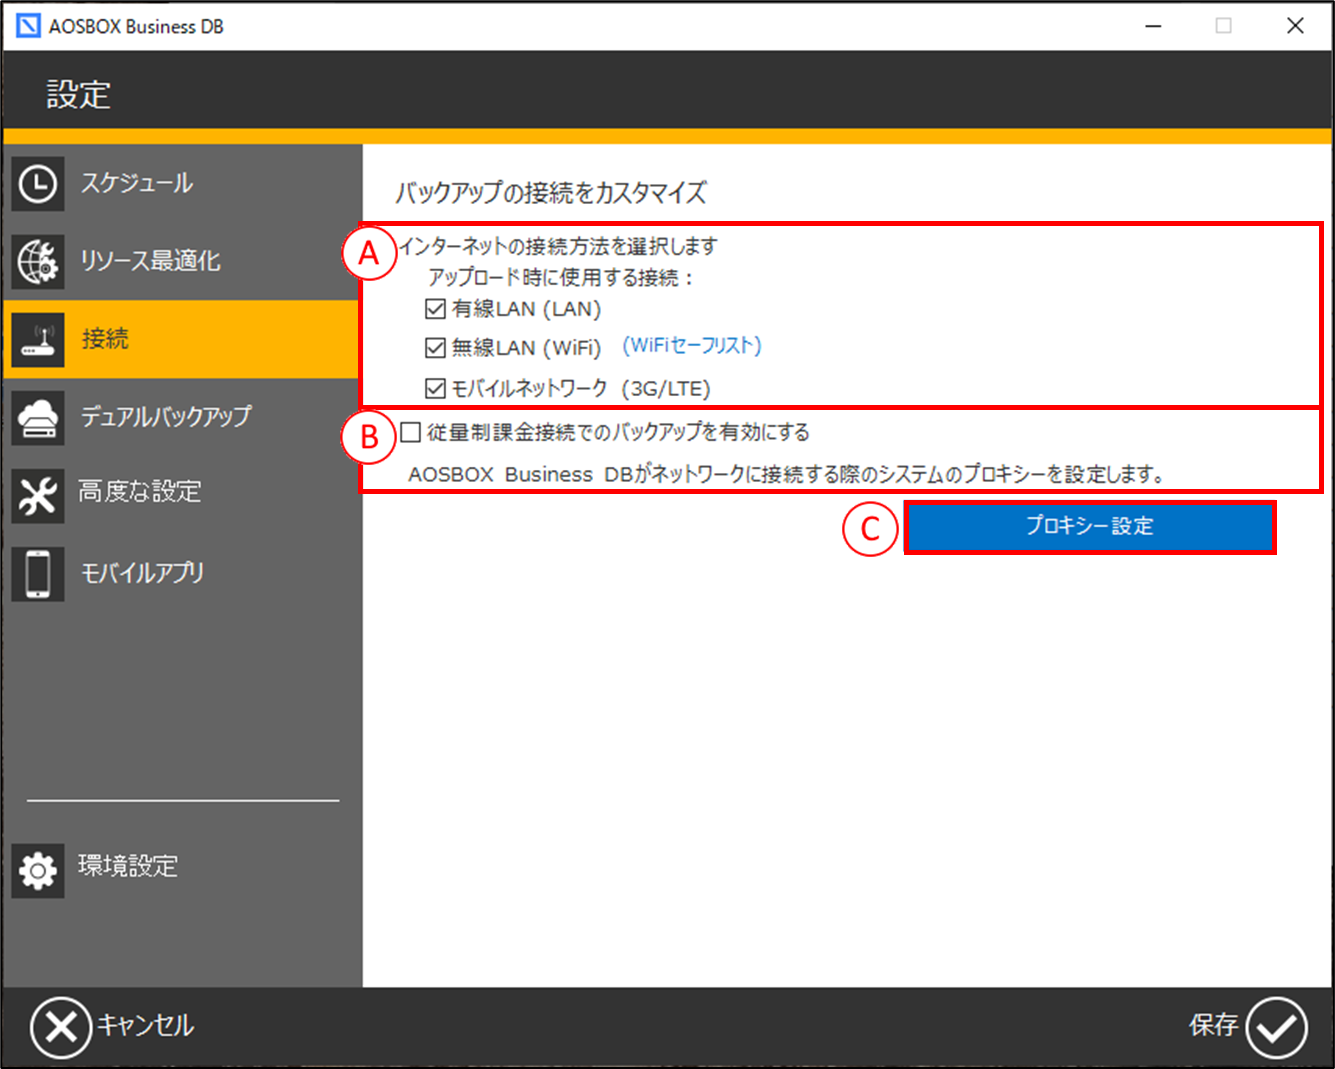The width and height of the screenshot is (1335, 1069).
Task: Minimize the AOSBOX Business DB window
Action: pyautogui.click(x=1153, y=26)
